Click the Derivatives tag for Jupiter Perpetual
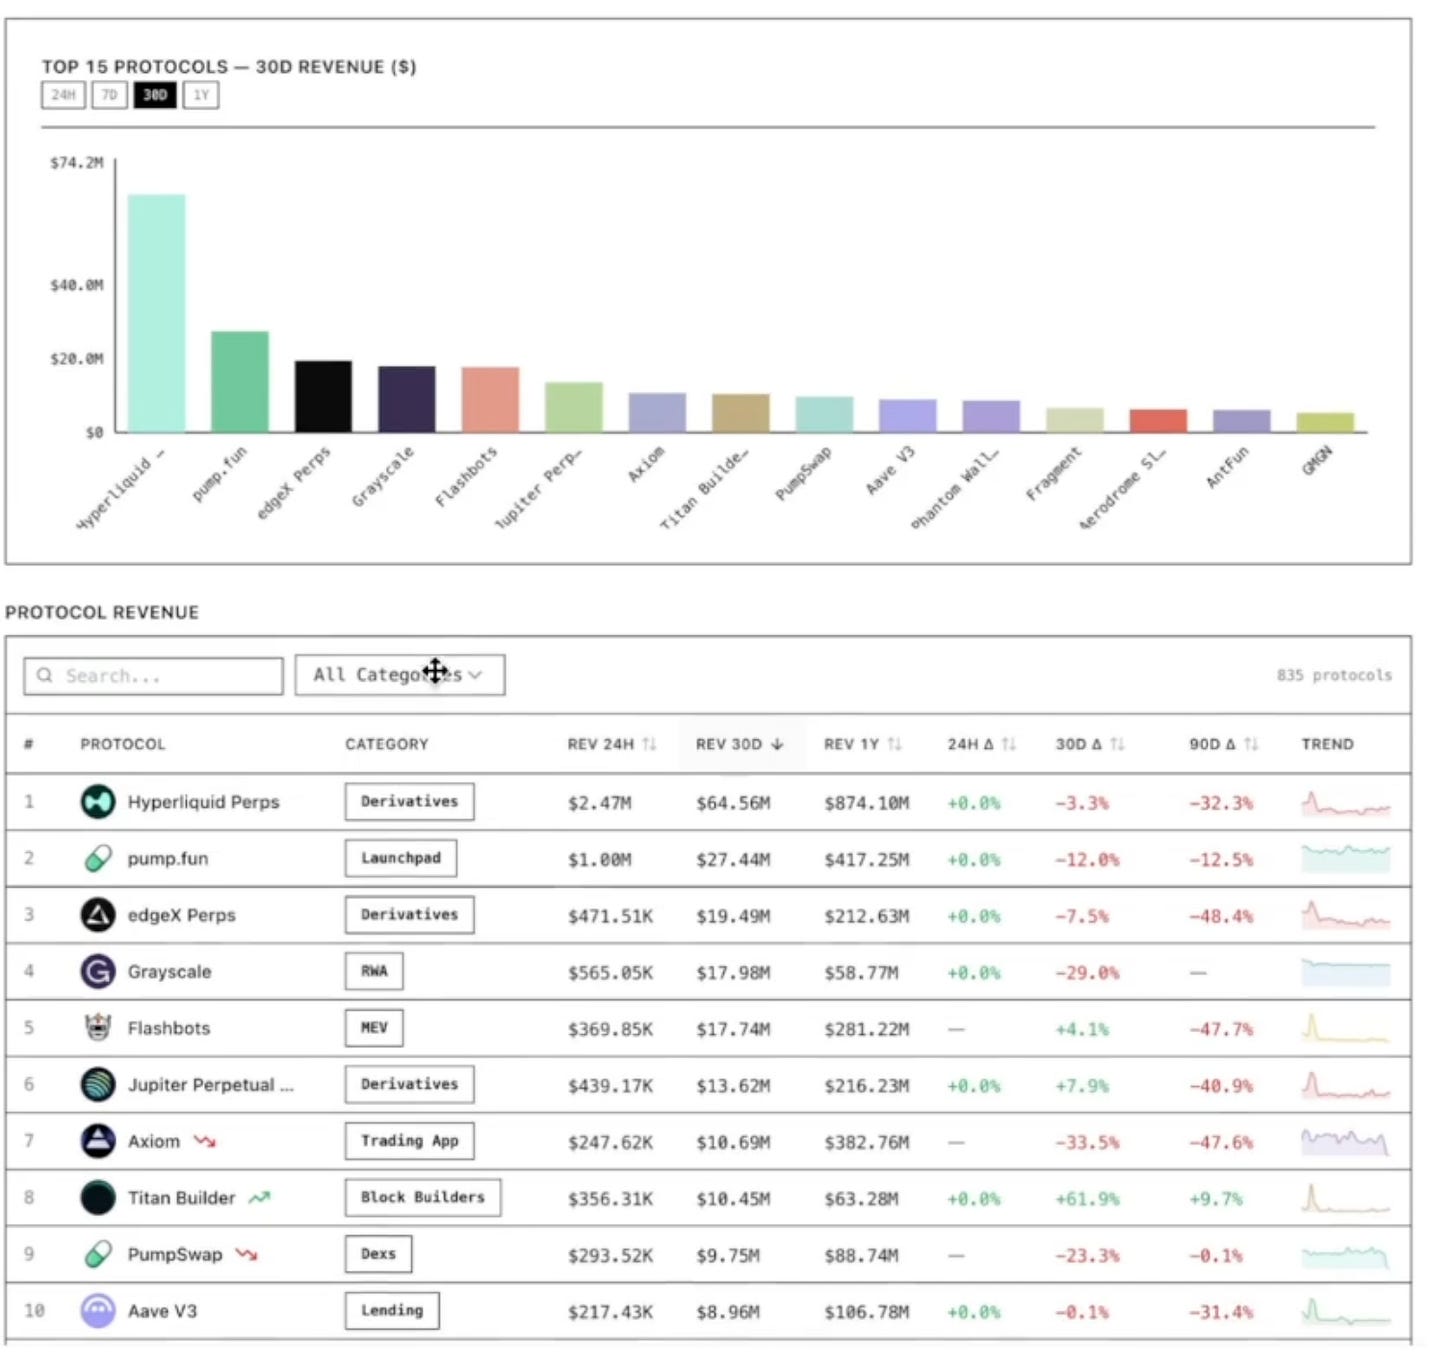Screen dimensions: 1456x1367 click(x=410, y=1084)
